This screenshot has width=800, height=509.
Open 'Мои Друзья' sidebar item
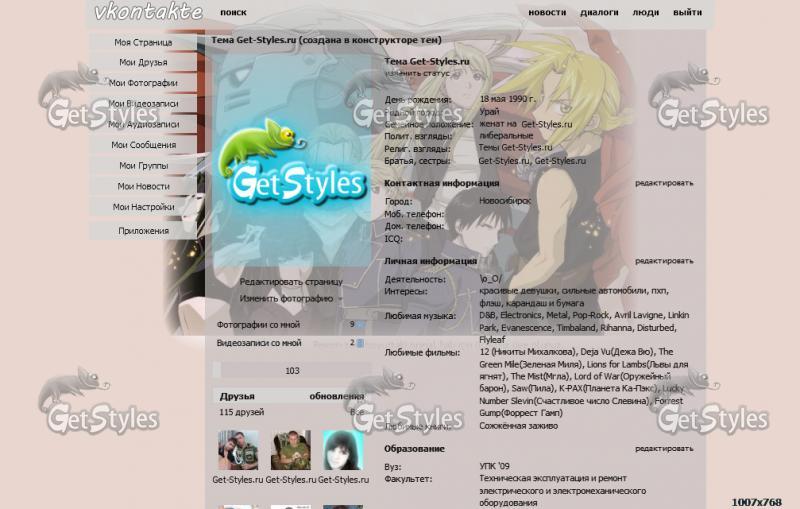(143, 63)
